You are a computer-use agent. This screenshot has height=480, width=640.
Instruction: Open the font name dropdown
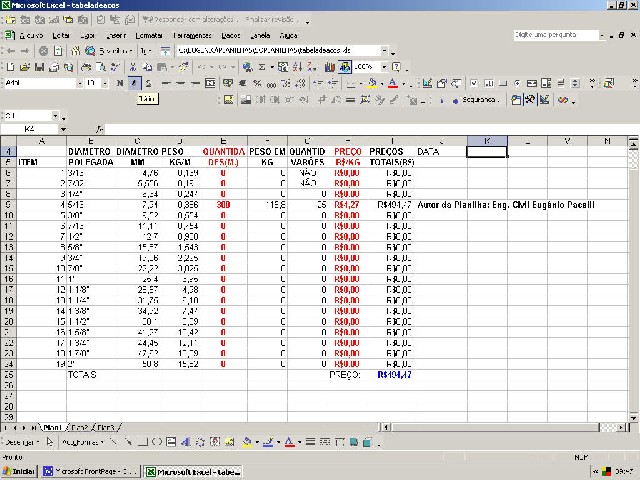click(x=79, y=83)
